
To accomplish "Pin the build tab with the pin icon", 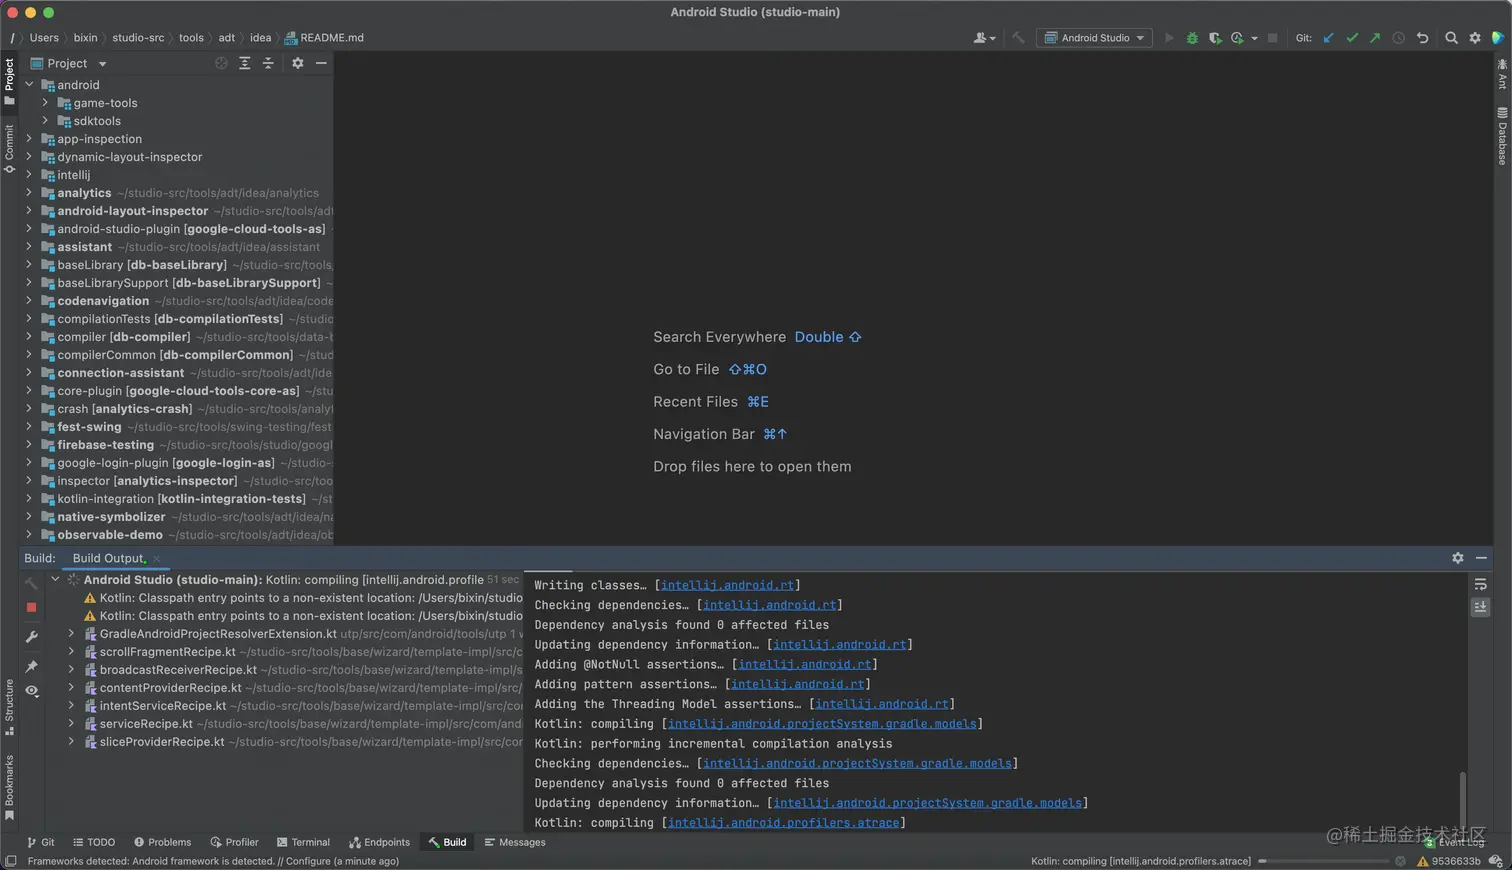I will tap(32, 665).
